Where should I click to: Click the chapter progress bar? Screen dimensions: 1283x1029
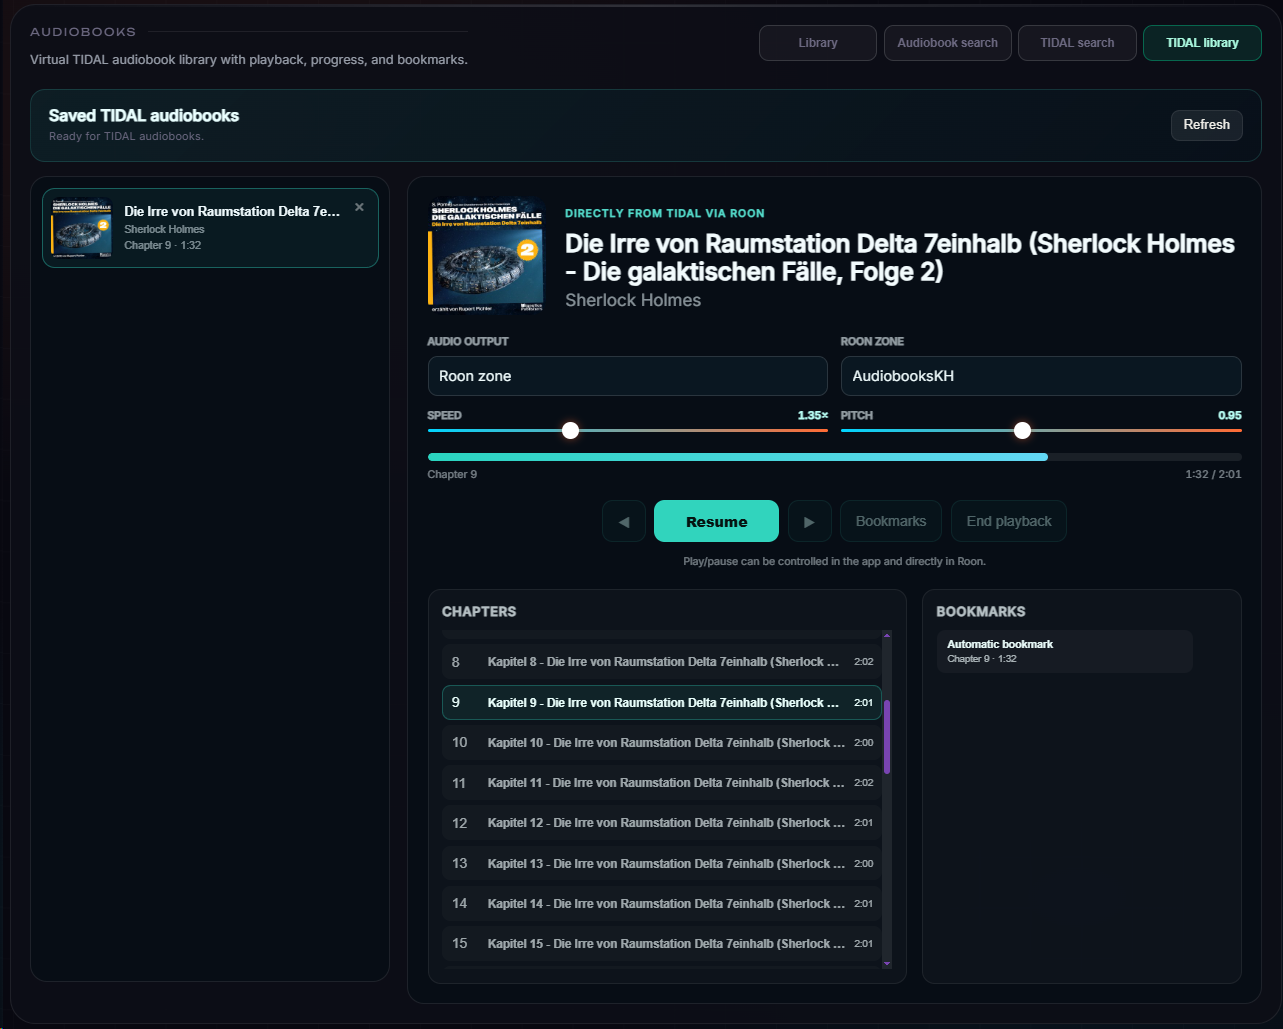pyautogui.click(x=834, y=457)
